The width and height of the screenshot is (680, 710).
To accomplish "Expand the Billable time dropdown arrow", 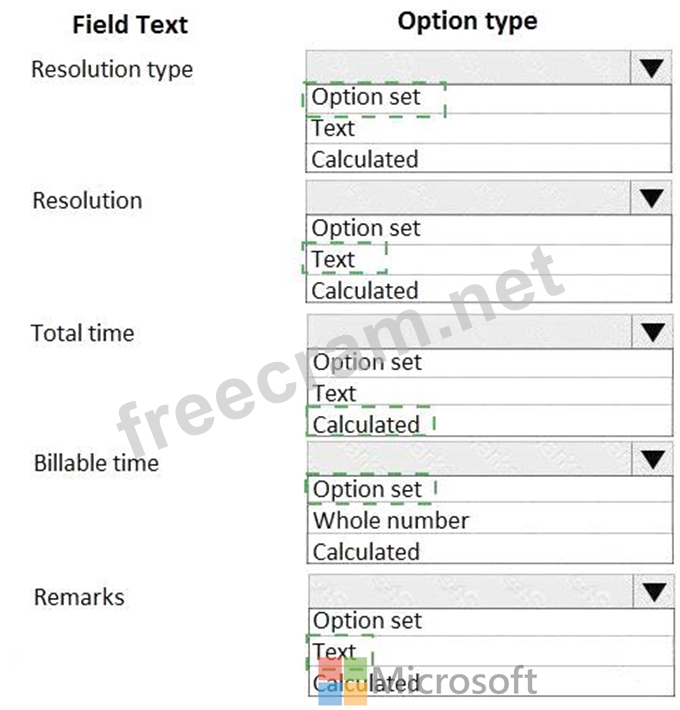I will 653,460.
